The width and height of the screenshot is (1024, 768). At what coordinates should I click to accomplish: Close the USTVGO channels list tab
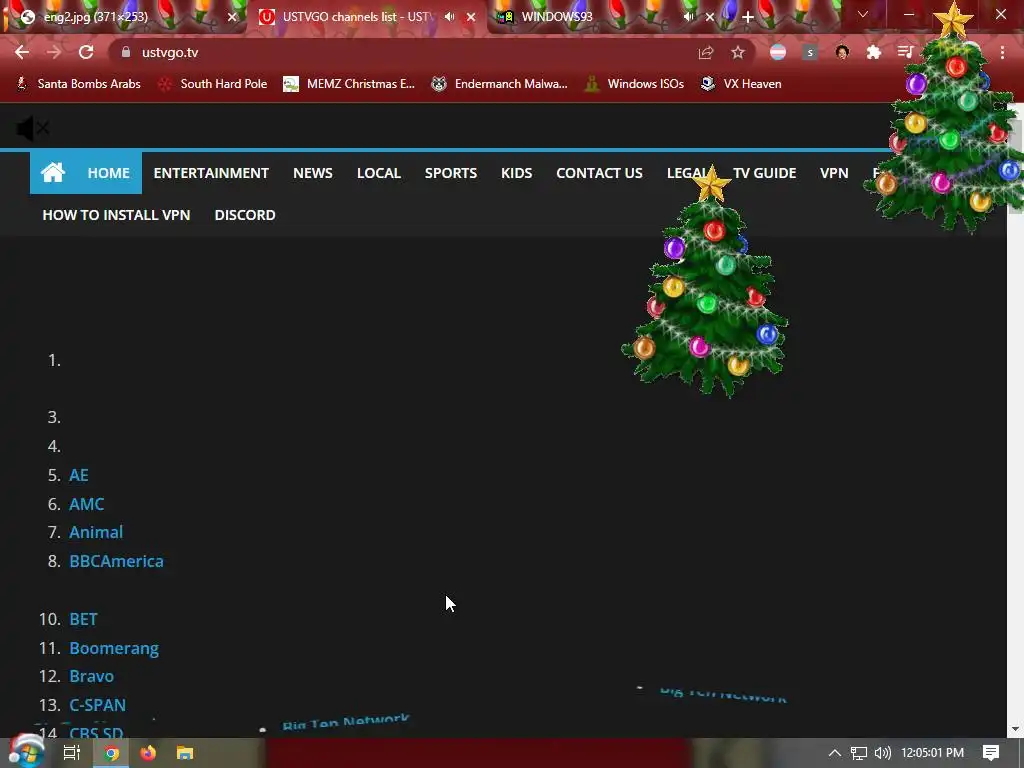tap(471, 17)
